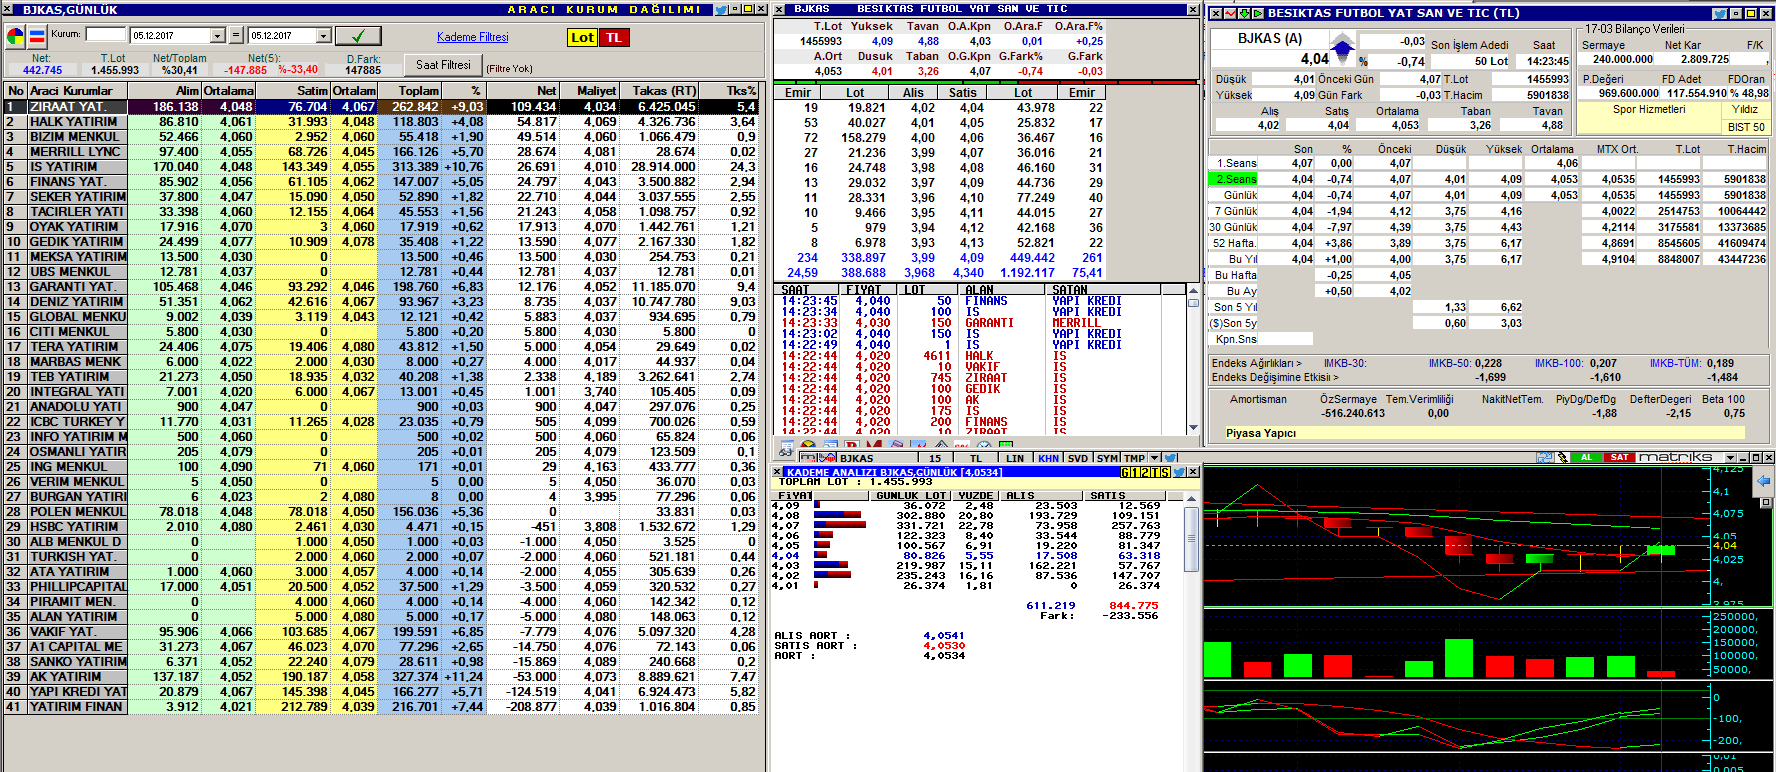Toggle the SVD chart option
The height and width of the screenshot is (772, 1776).
(x=1078, y=458)
